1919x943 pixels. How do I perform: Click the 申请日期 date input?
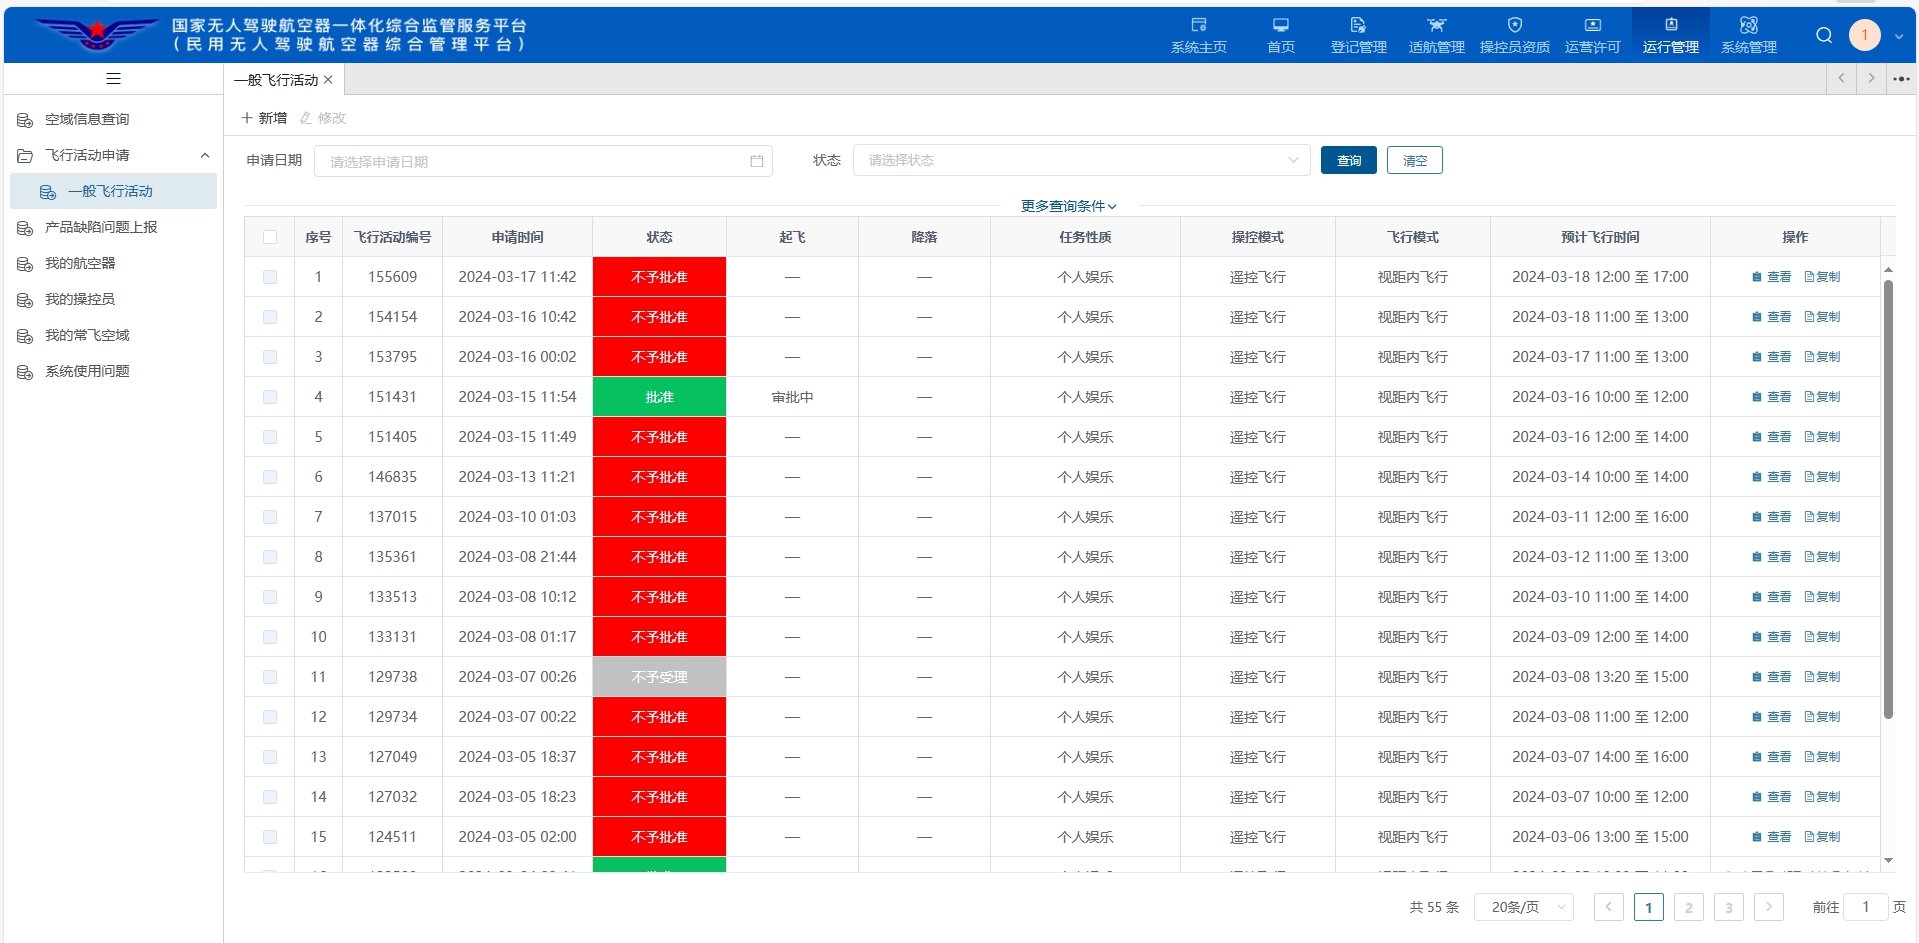(543, 161)
